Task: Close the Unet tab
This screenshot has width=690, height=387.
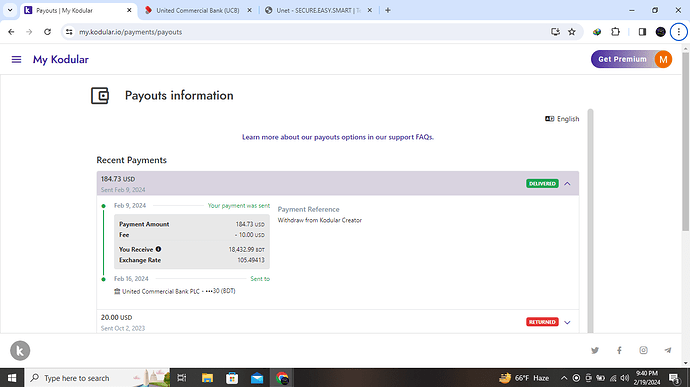Action: click(x=370, y=10)
